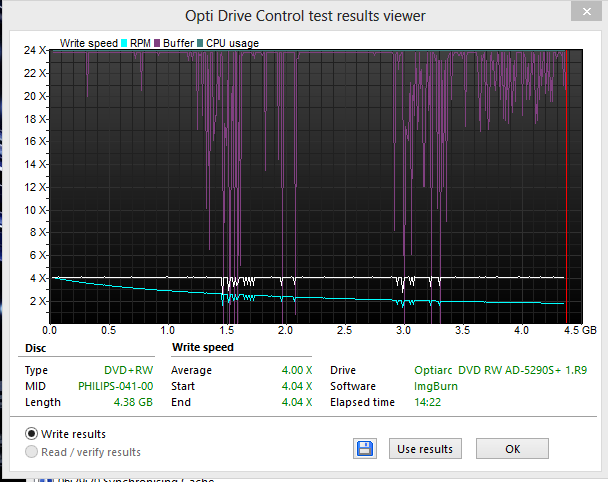
Task: Select the Write results radio button
Action: (x=31, y=434)
